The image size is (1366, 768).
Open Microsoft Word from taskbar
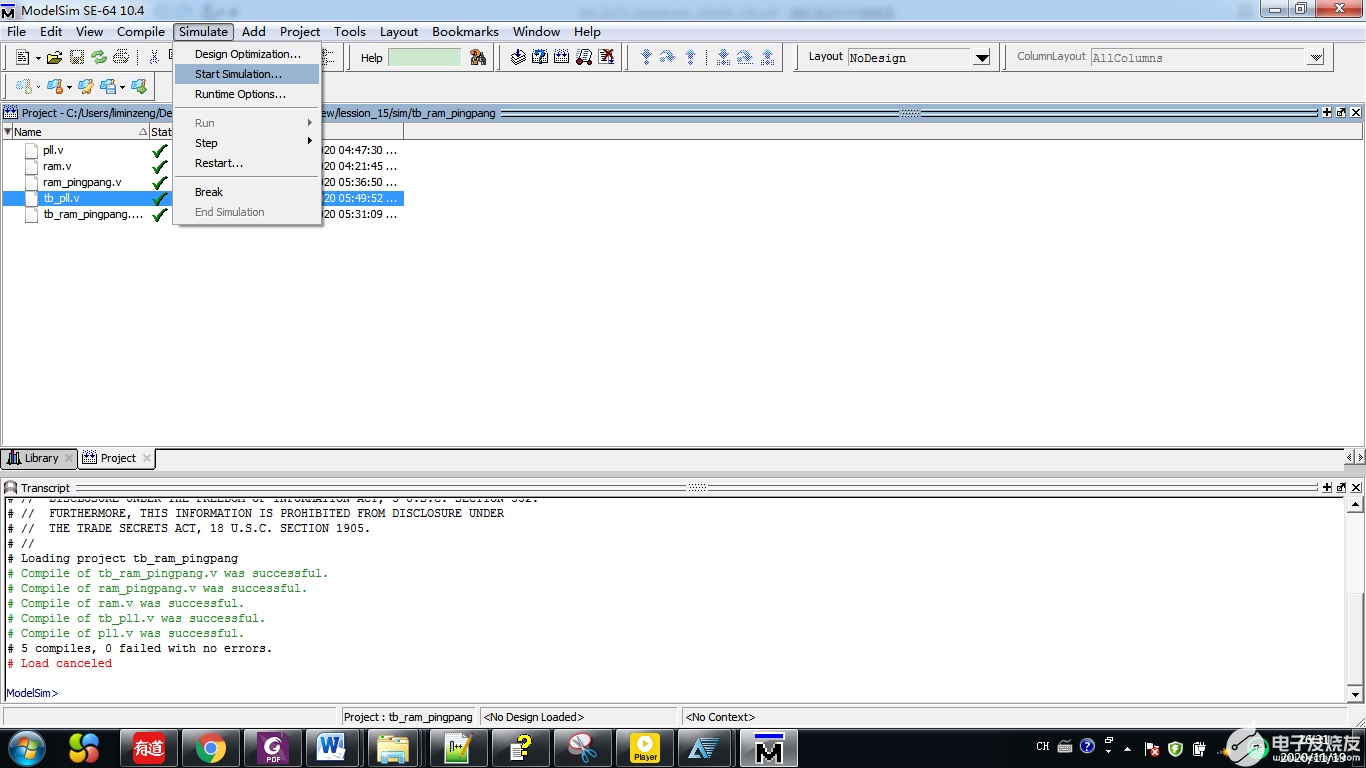pos(330,748)
